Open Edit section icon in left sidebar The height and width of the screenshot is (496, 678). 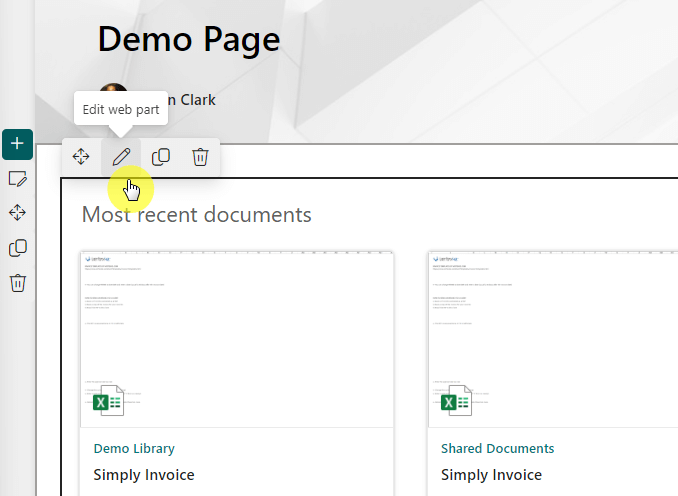(18, 179)
